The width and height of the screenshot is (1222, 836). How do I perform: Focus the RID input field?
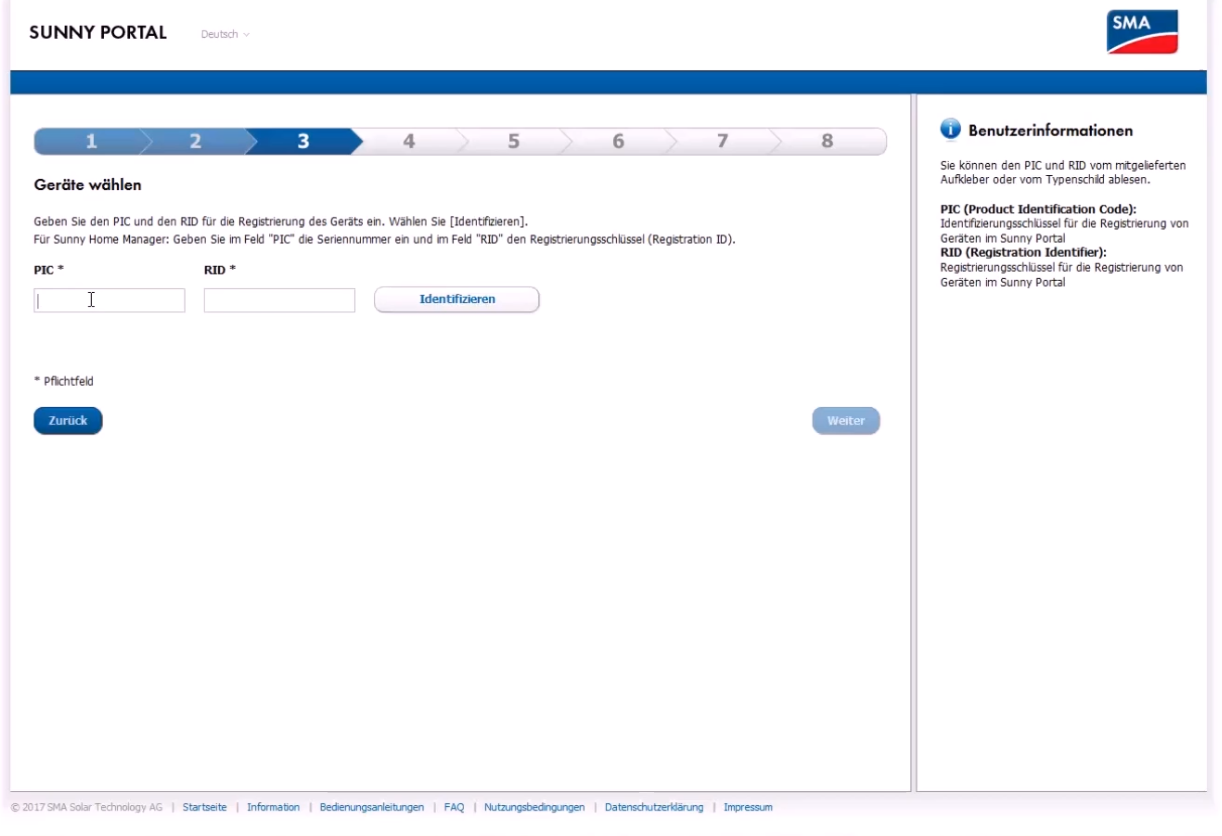pyautogui.click(x=279, y=300)
